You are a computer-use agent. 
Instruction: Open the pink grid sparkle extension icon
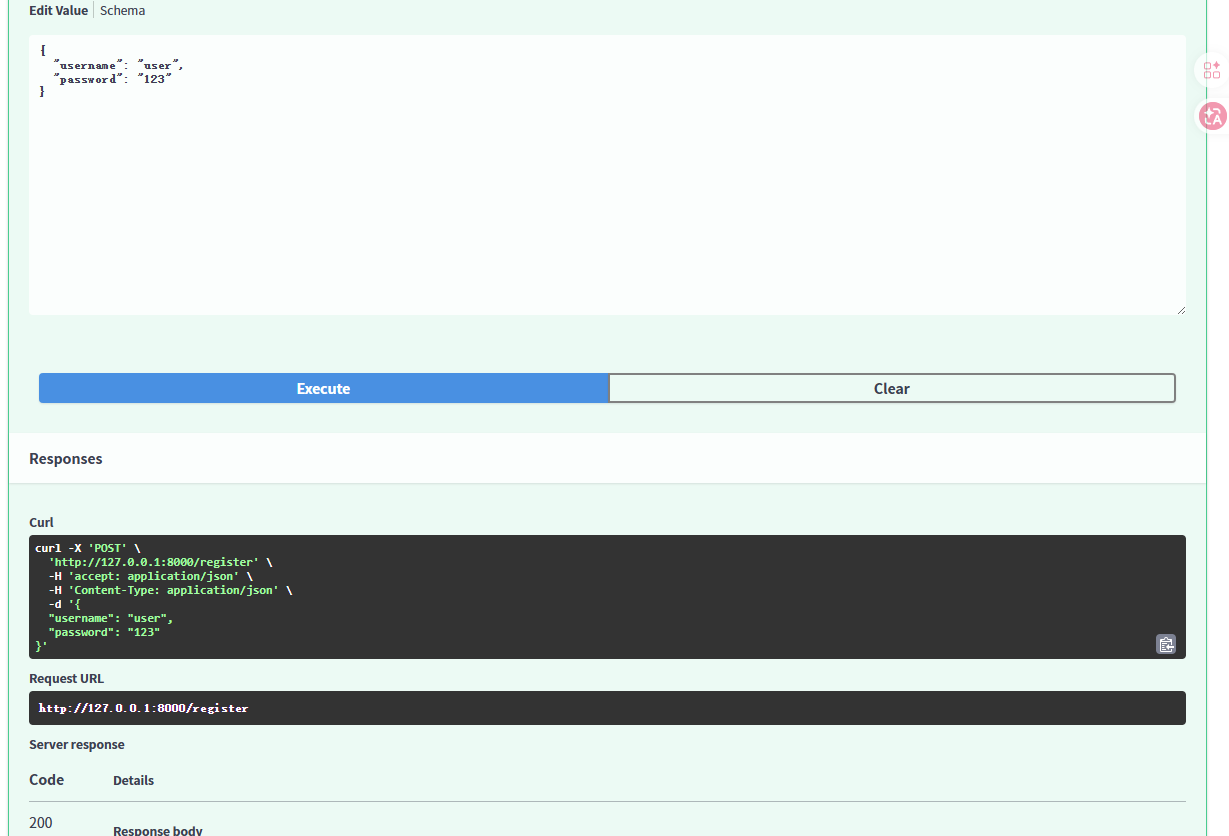pyautogui.click(x=1212, y=70)
